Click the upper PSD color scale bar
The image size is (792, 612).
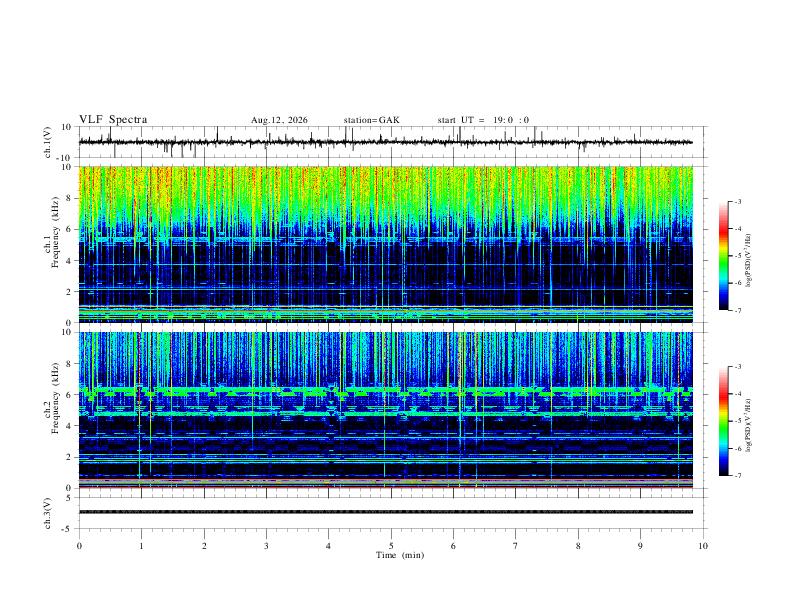tap(724, 256)
